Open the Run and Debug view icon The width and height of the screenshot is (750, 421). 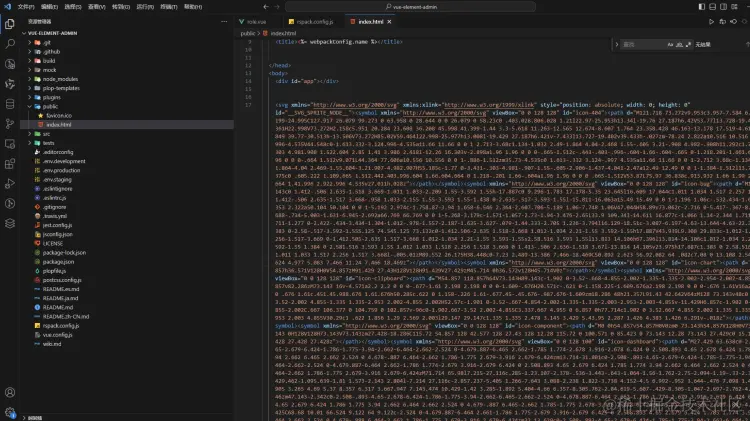(10, 184)
